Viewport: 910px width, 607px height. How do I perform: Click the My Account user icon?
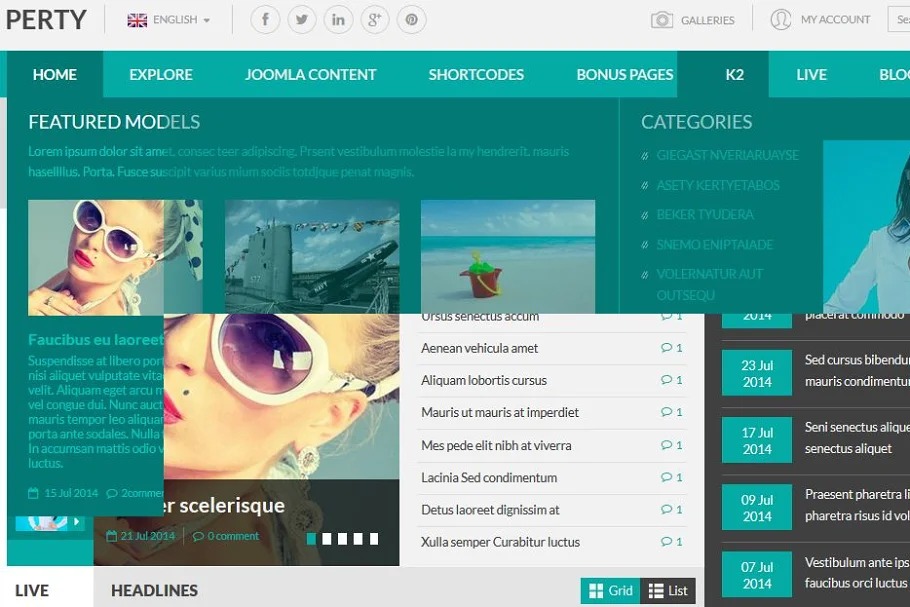(x=781, y=20)
